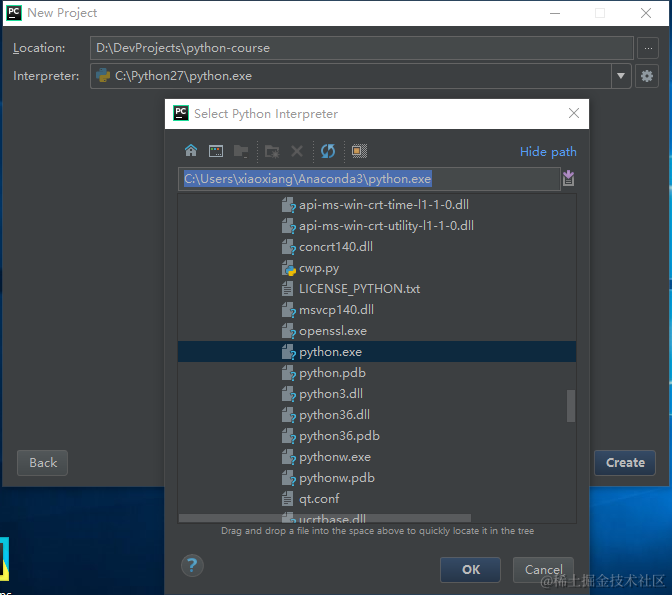
Task: Close the Select Python Interpreter dialog
Action: tap(573, 113)
